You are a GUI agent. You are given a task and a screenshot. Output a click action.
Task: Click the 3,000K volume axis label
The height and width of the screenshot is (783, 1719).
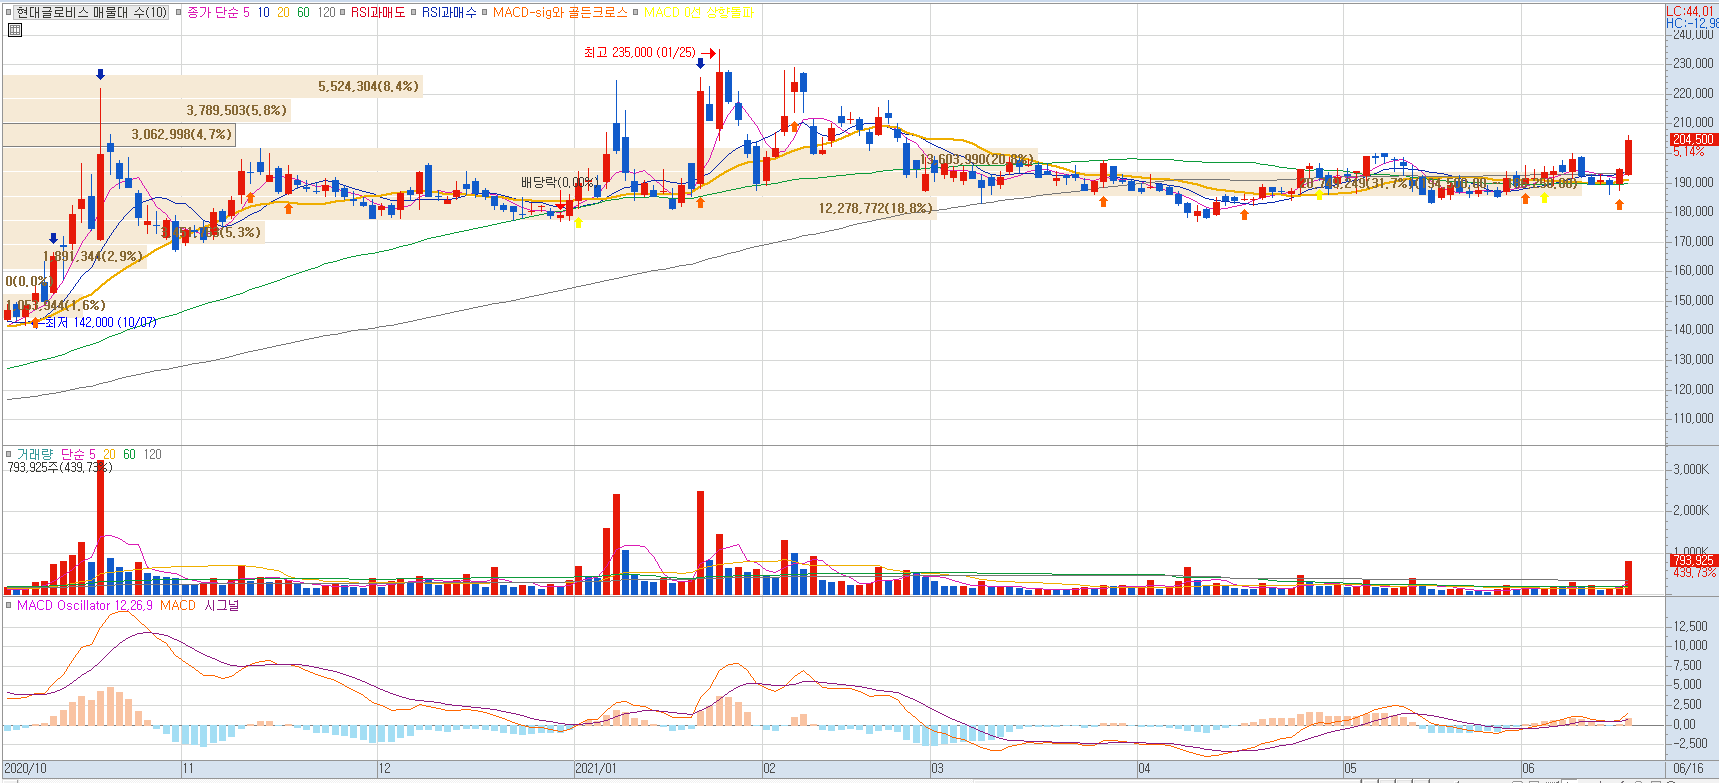point(1691,469)
